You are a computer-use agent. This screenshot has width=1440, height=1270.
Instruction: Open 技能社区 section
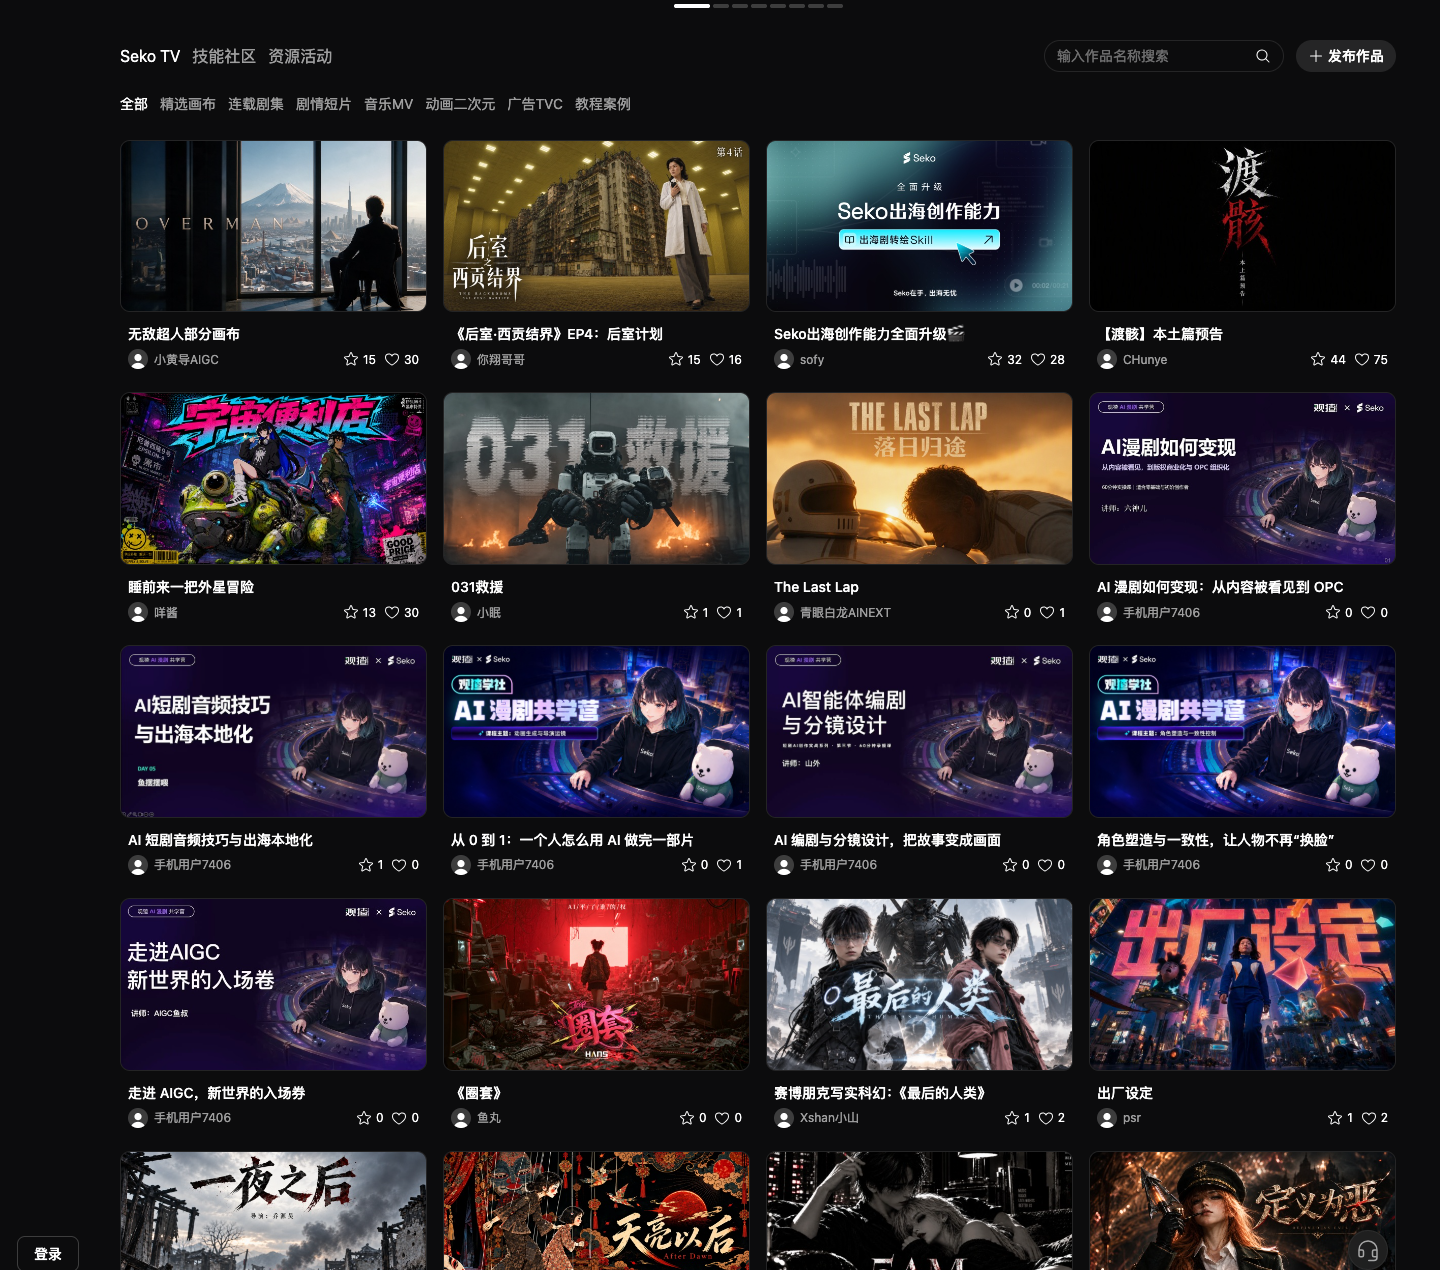(x=224, y=56)
